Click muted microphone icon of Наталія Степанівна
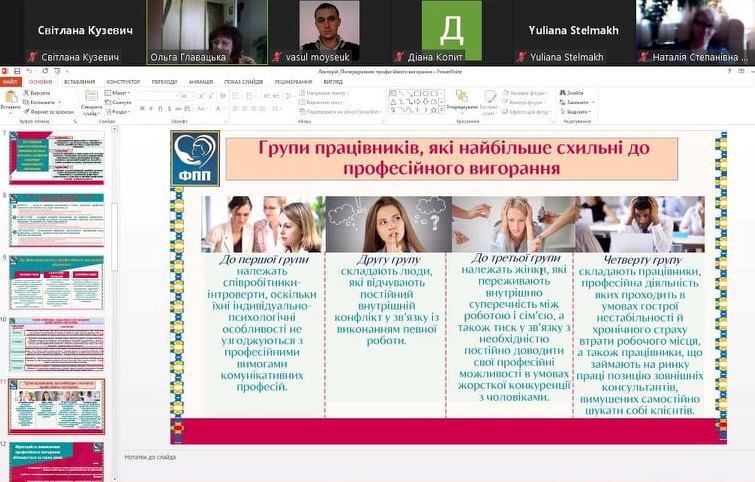 click(x=643, y=57)
